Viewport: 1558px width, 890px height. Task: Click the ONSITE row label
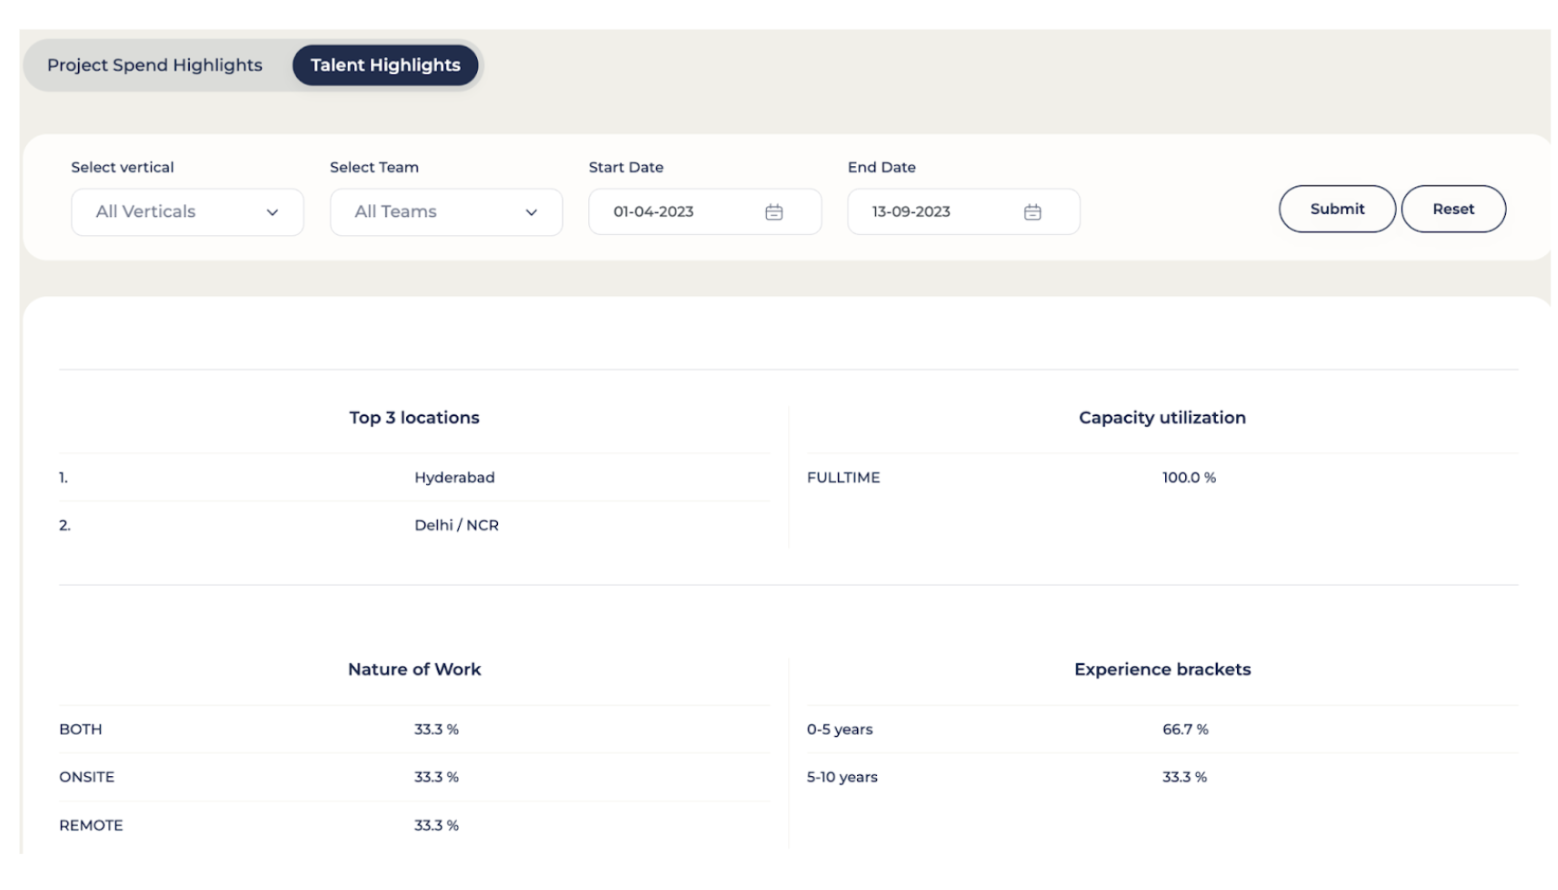point(87,777)
